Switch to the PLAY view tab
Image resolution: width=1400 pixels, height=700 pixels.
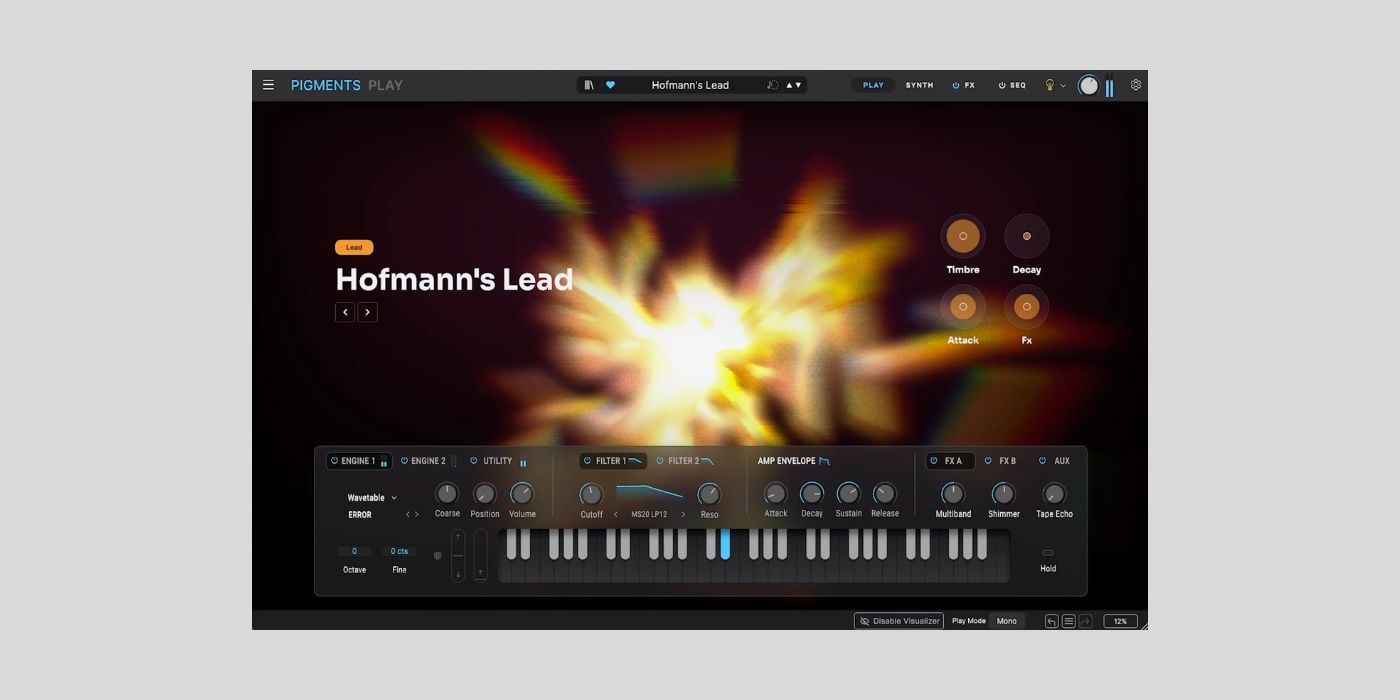tap(873, 85)
